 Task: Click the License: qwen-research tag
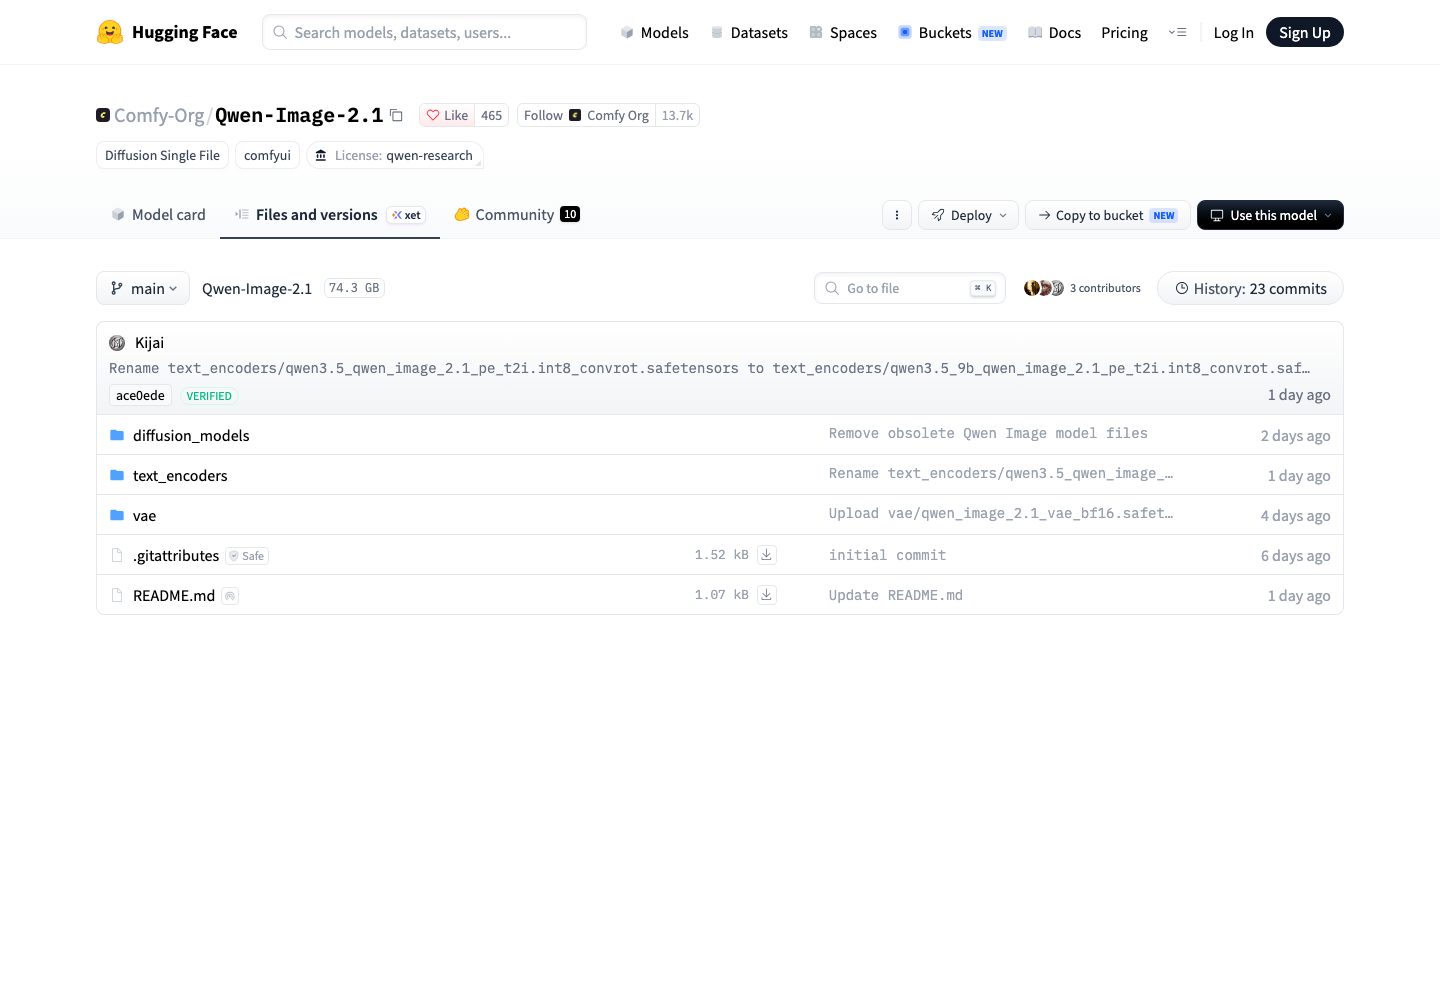(x=394, y=155)
